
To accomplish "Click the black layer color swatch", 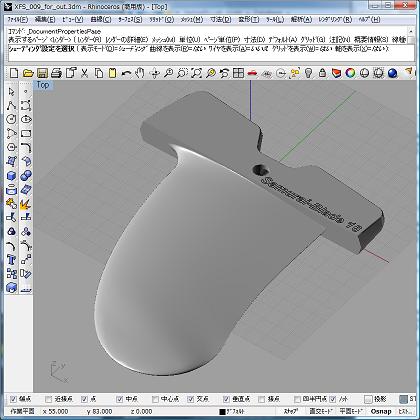I will 222,412.
